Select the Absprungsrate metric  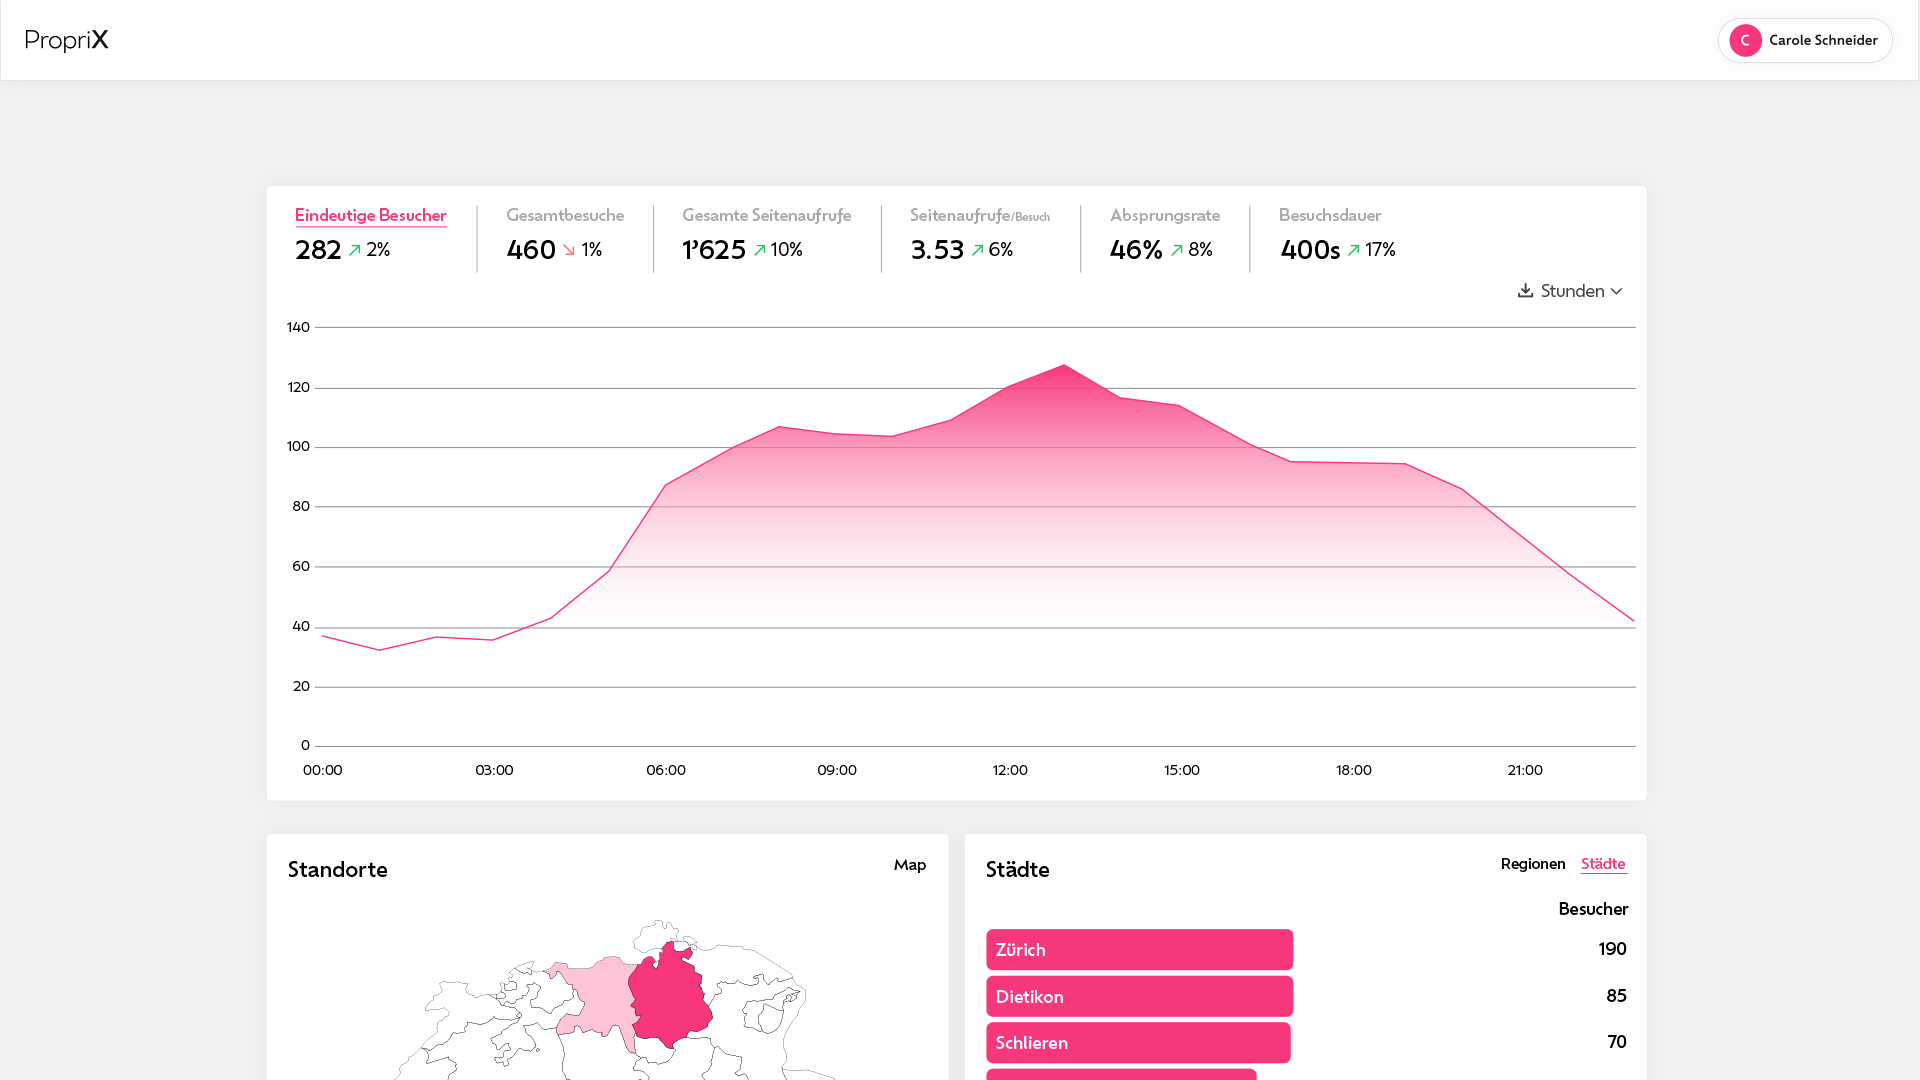click(1164, 215)
